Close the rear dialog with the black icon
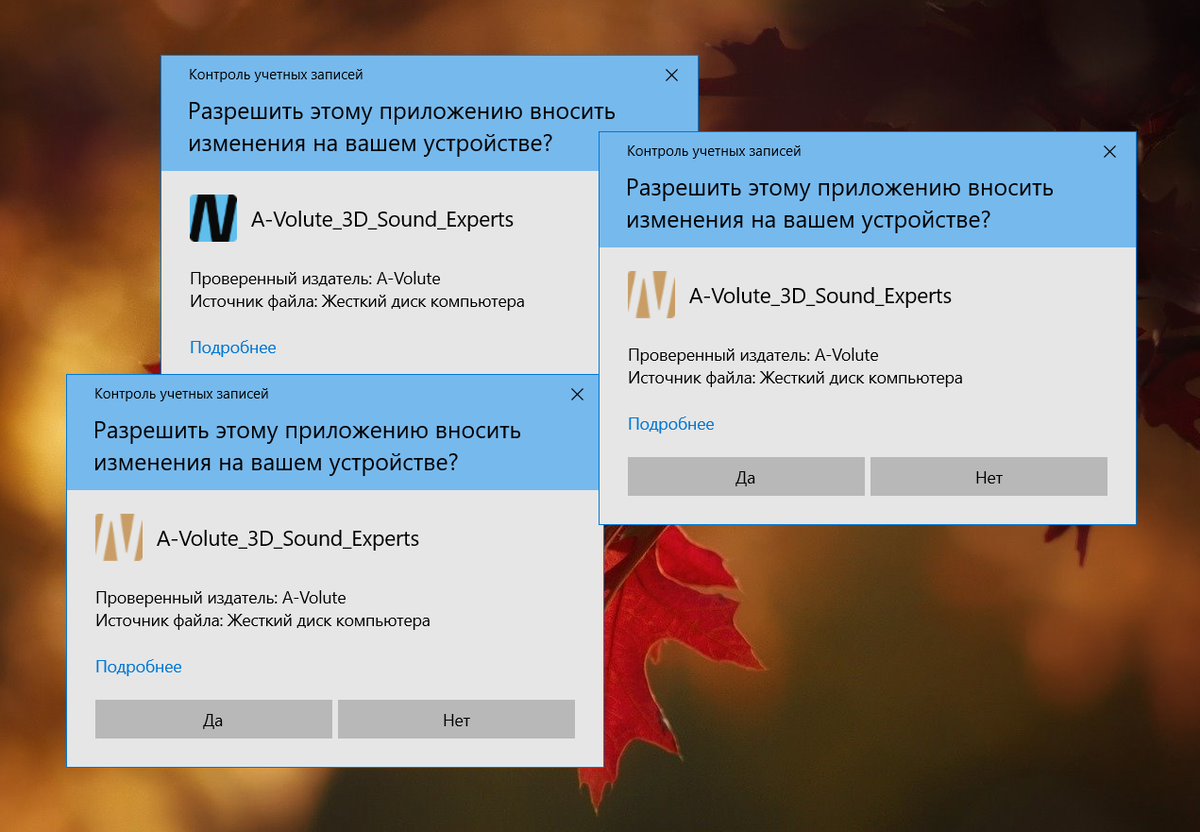Screen dimensions: 1200x832 pos(672,75)
